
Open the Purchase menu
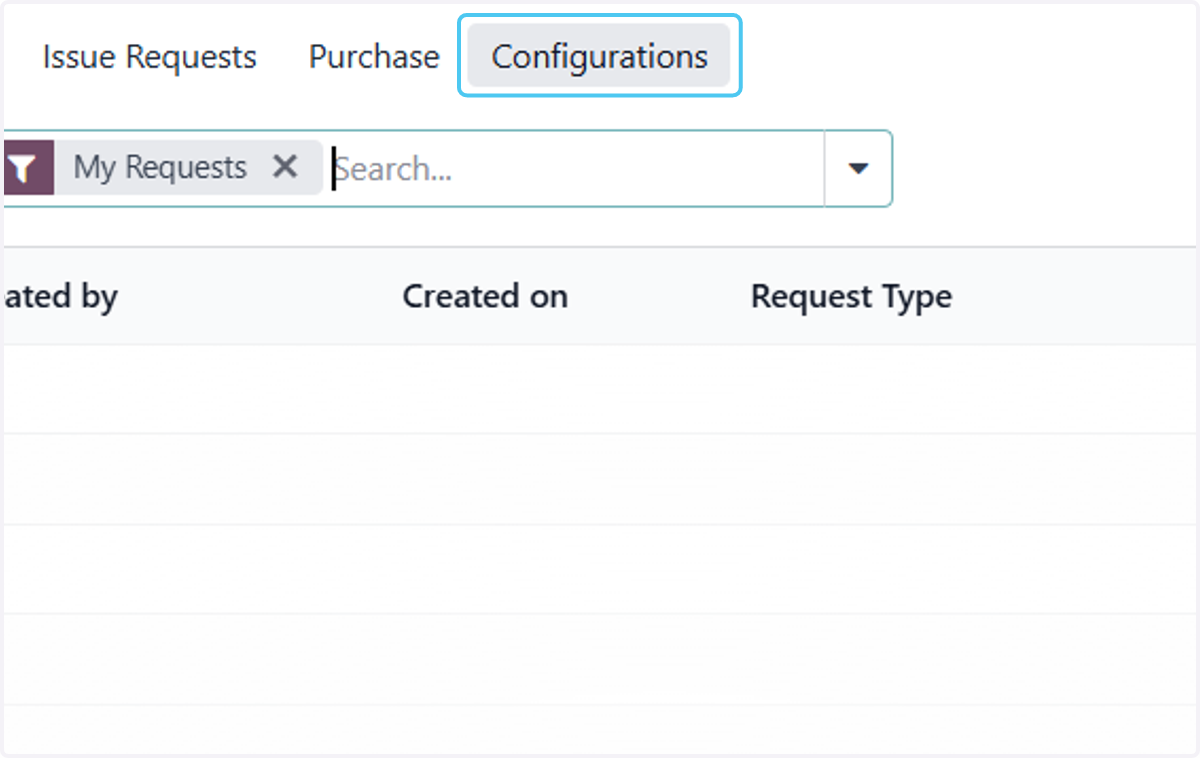point(374,57)
